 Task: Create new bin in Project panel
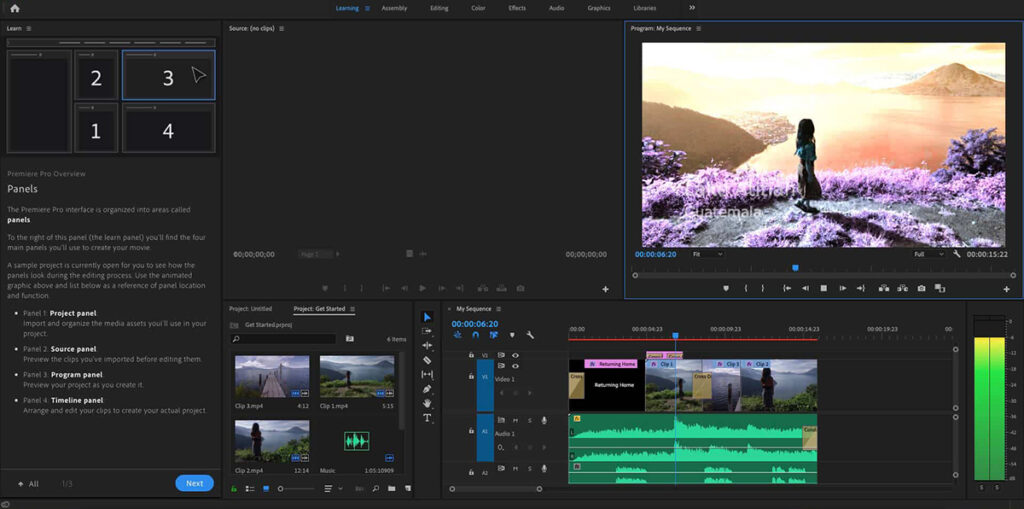tap(391, 488)
